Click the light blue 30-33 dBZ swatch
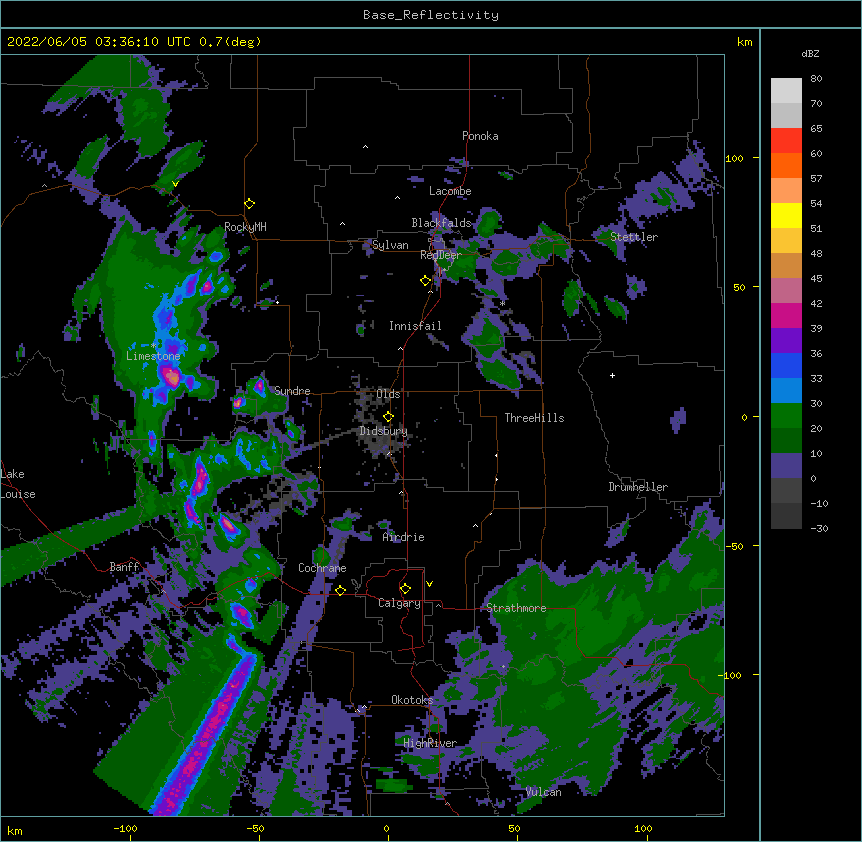The width and height of the screenshot is (862, 842). (x=786, y=391)
